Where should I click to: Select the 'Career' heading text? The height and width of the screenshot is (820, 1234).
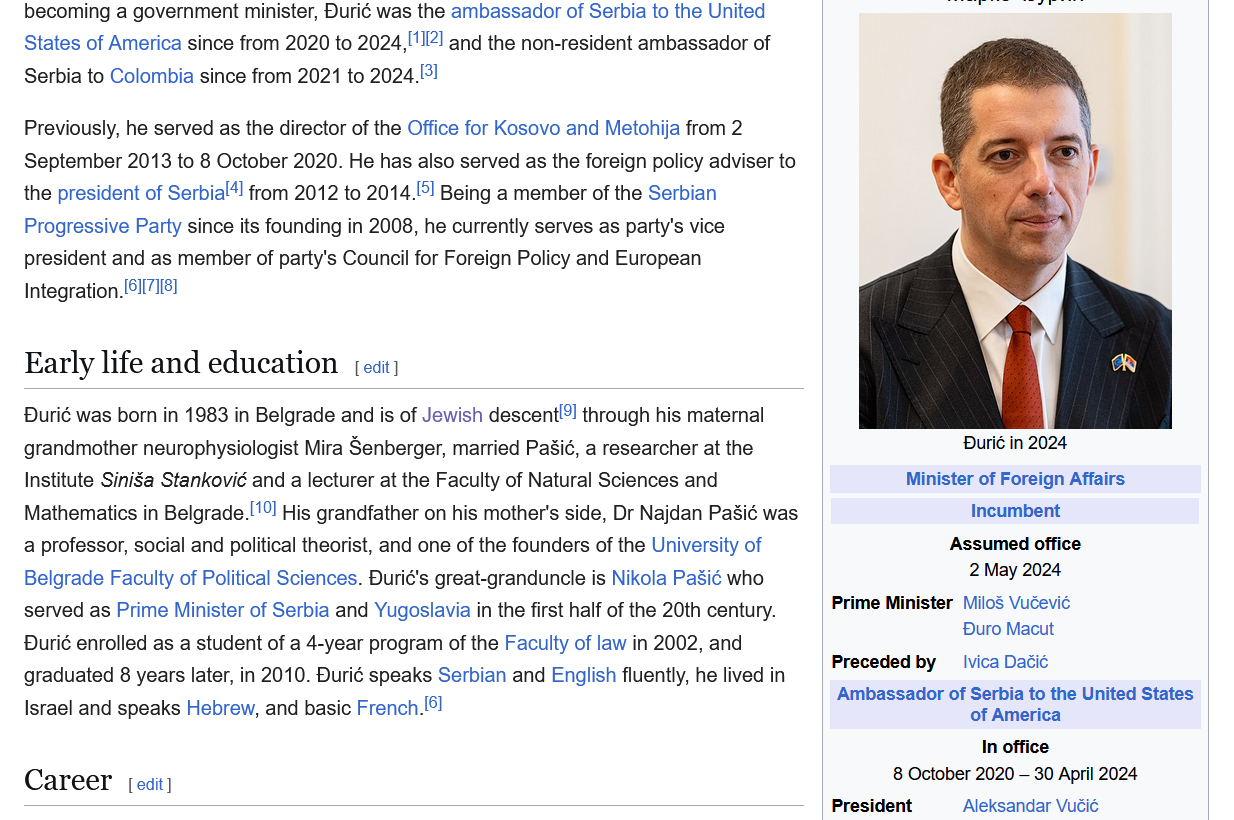click(68, 780)
